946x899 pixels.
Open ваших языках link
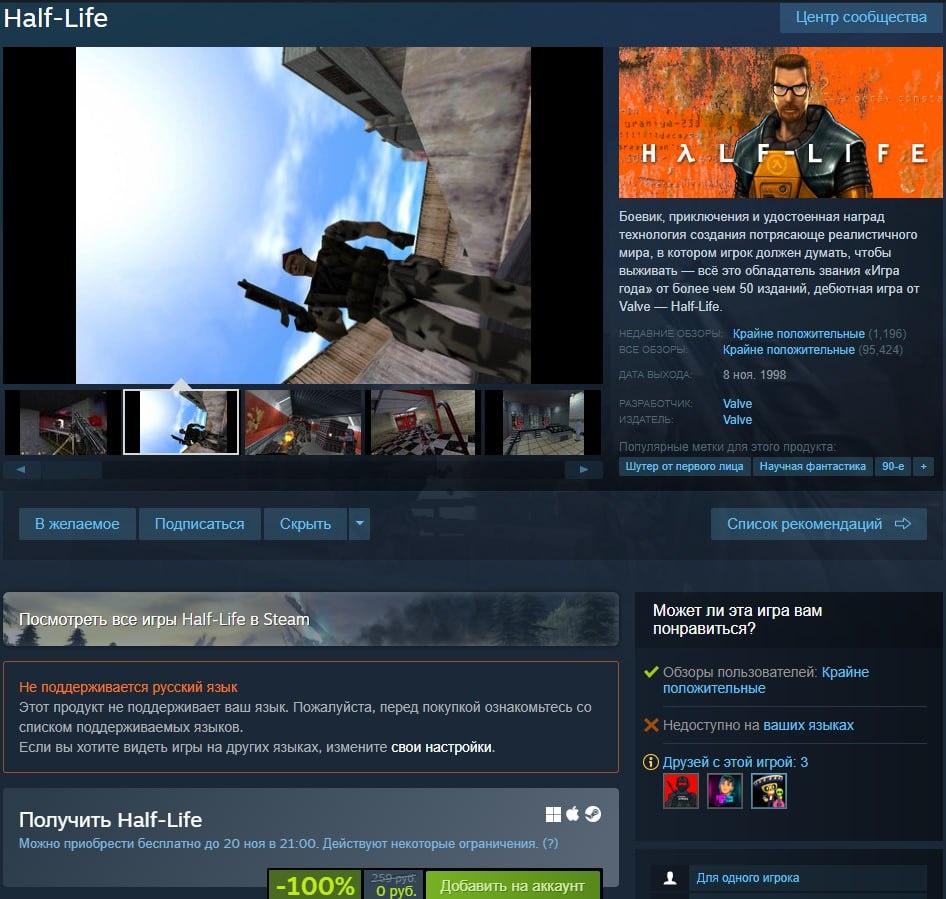coord(808,725)
